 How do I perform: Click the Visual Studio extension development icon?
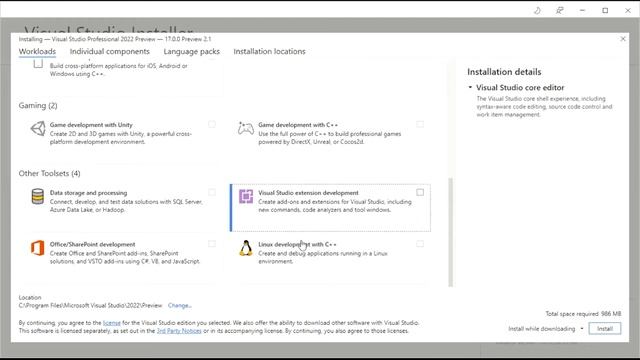tap(246, 196)
